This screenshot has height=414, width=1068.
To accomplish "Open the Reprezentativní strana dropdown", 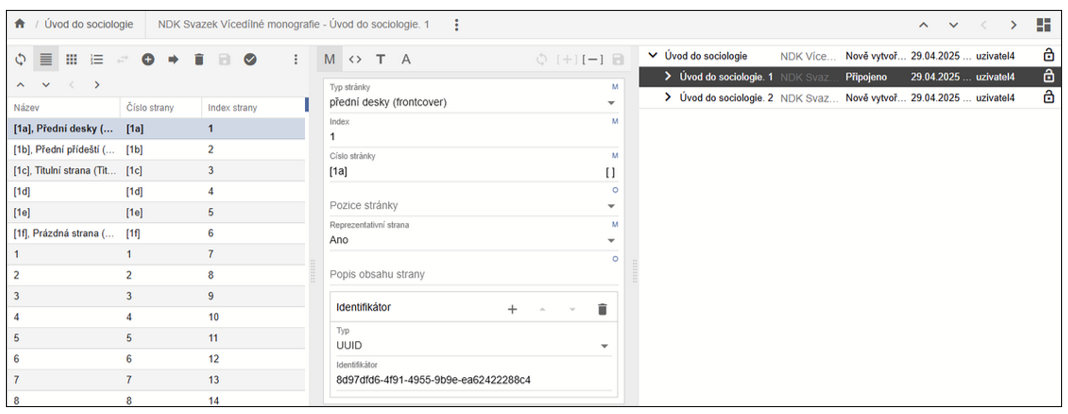I will pos(610,240).
